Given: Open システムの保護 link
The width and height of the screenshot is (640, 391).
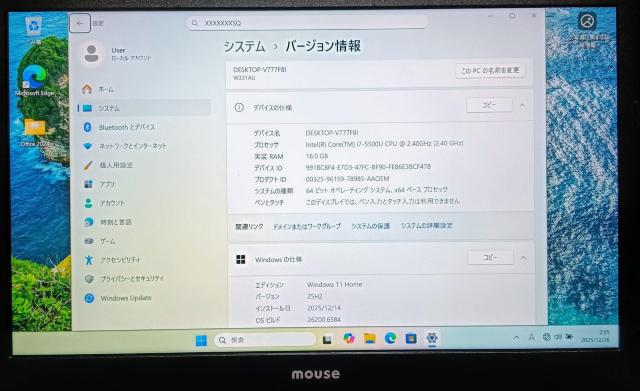Looking at the screenshot, I should 371,226.
